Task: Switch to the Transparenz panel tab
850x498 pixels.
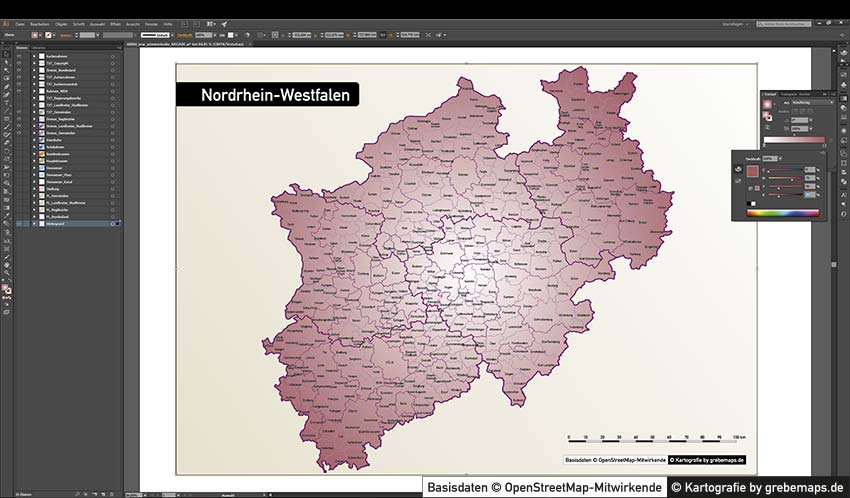Action: coord(789,93)
